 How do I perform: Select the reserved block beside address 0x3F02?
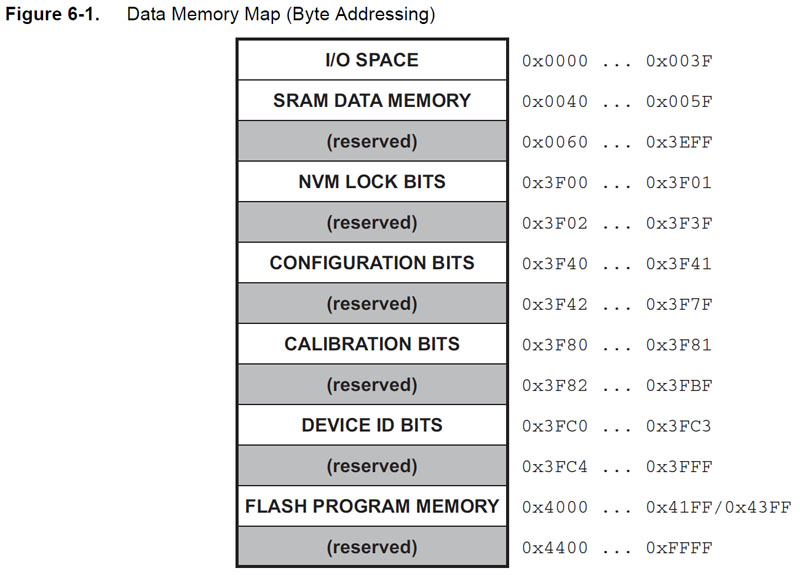click(x=372, y=223)
